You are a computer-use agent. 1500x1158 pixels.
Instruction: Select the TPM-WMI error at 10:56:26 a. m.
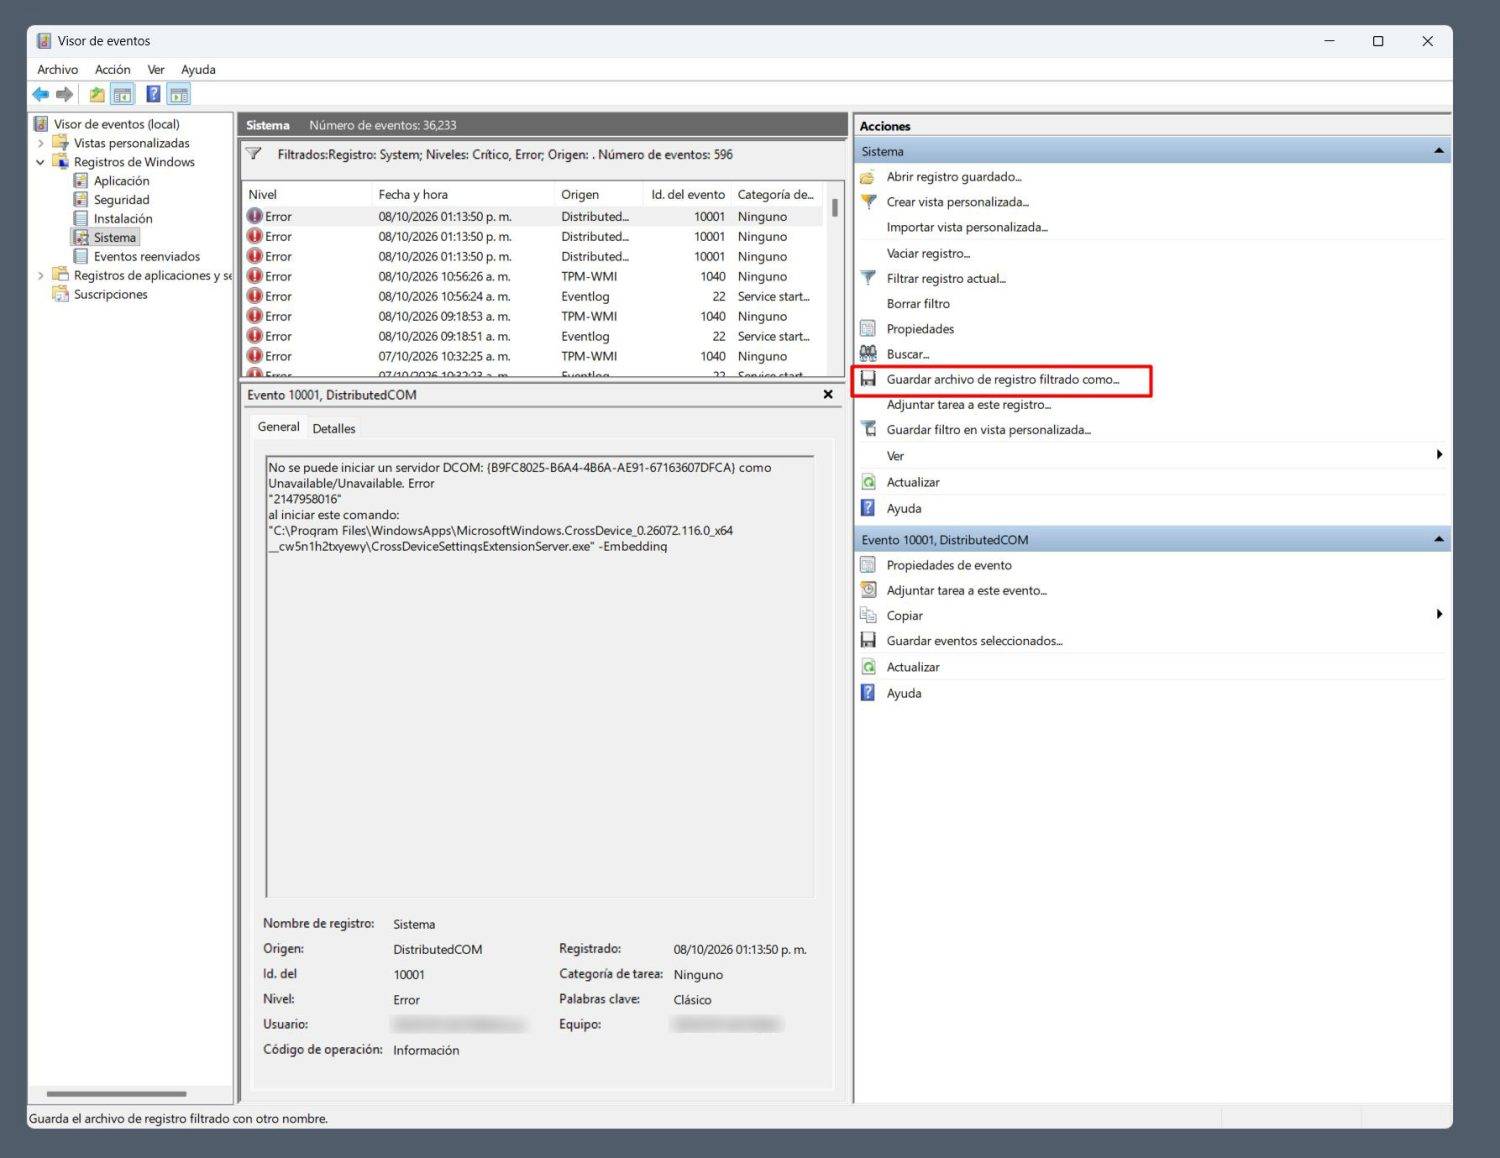534,276
